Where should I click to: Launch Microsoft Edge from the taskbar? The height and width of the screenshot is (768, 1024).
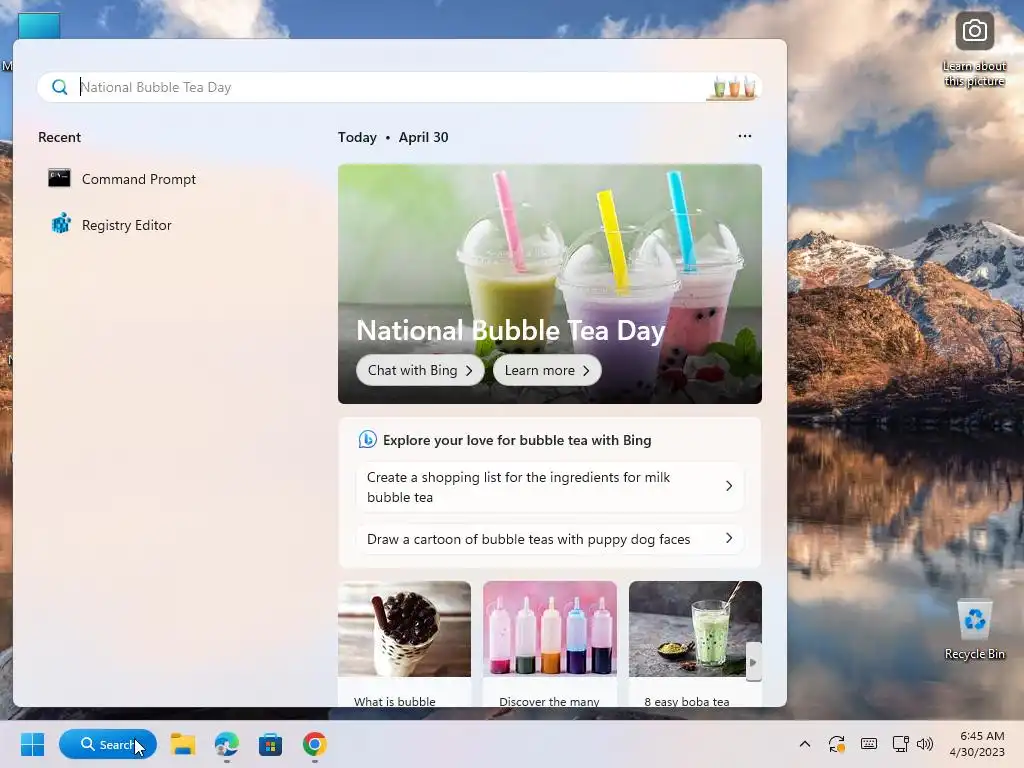tap(227, 744)
